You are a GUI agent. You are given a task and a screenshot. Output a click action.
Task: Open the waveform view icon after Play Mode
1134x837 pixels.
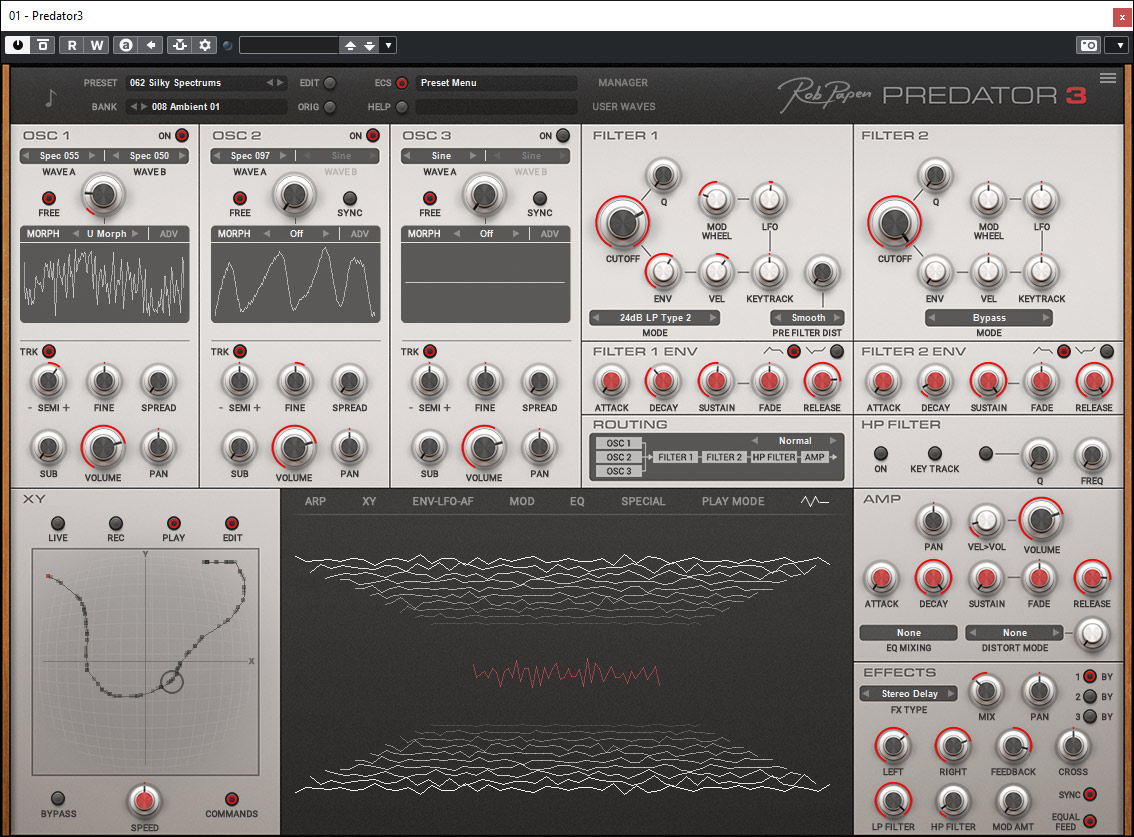click(814, 501)
